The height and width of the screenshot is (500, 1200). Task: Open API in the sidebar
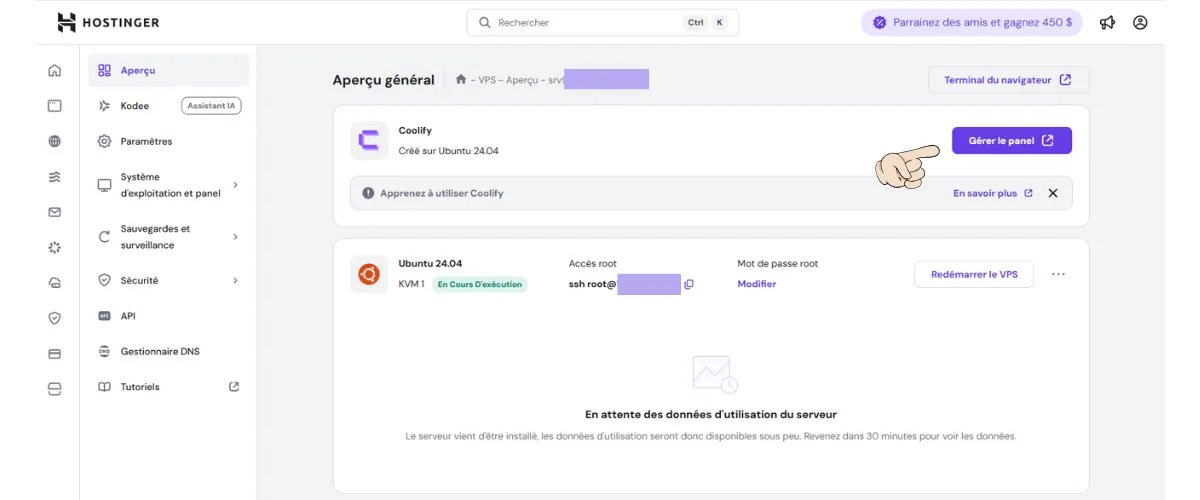168,316
